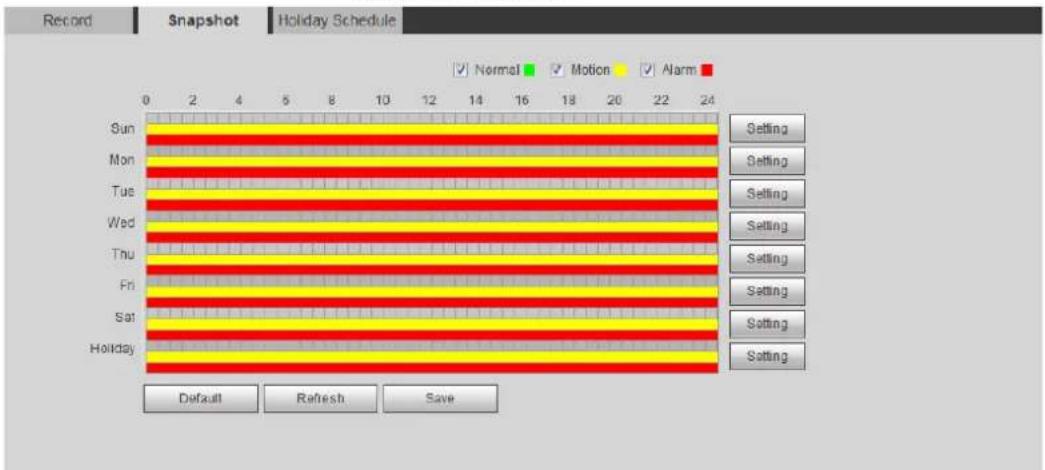Click the Wed day label
Image resolution: width=1045 pixels, height=470 pixels.
(x=123, y=223)
